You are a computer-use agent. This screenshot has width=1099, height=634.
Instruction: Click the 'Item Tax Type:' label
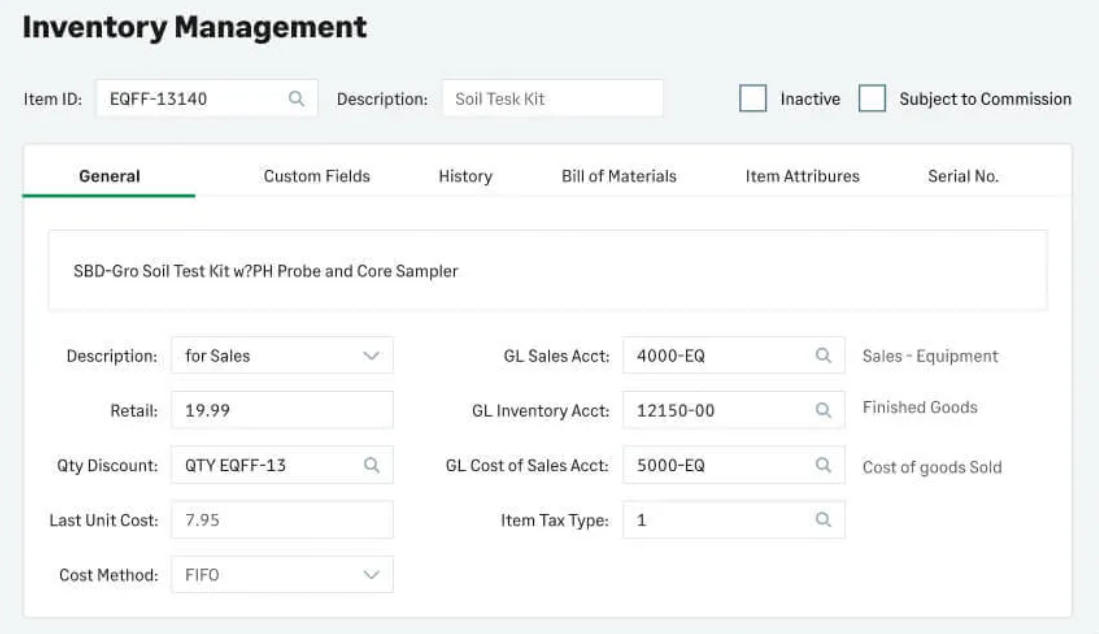click(x=554, y=521)
